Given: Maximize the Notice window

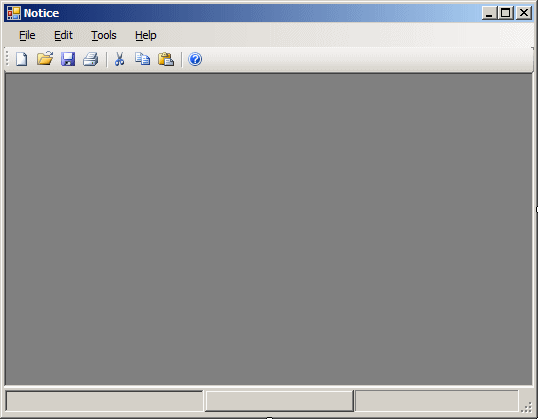Looking at the screenshot, I should pyautogui.click(x=506, y=13).
